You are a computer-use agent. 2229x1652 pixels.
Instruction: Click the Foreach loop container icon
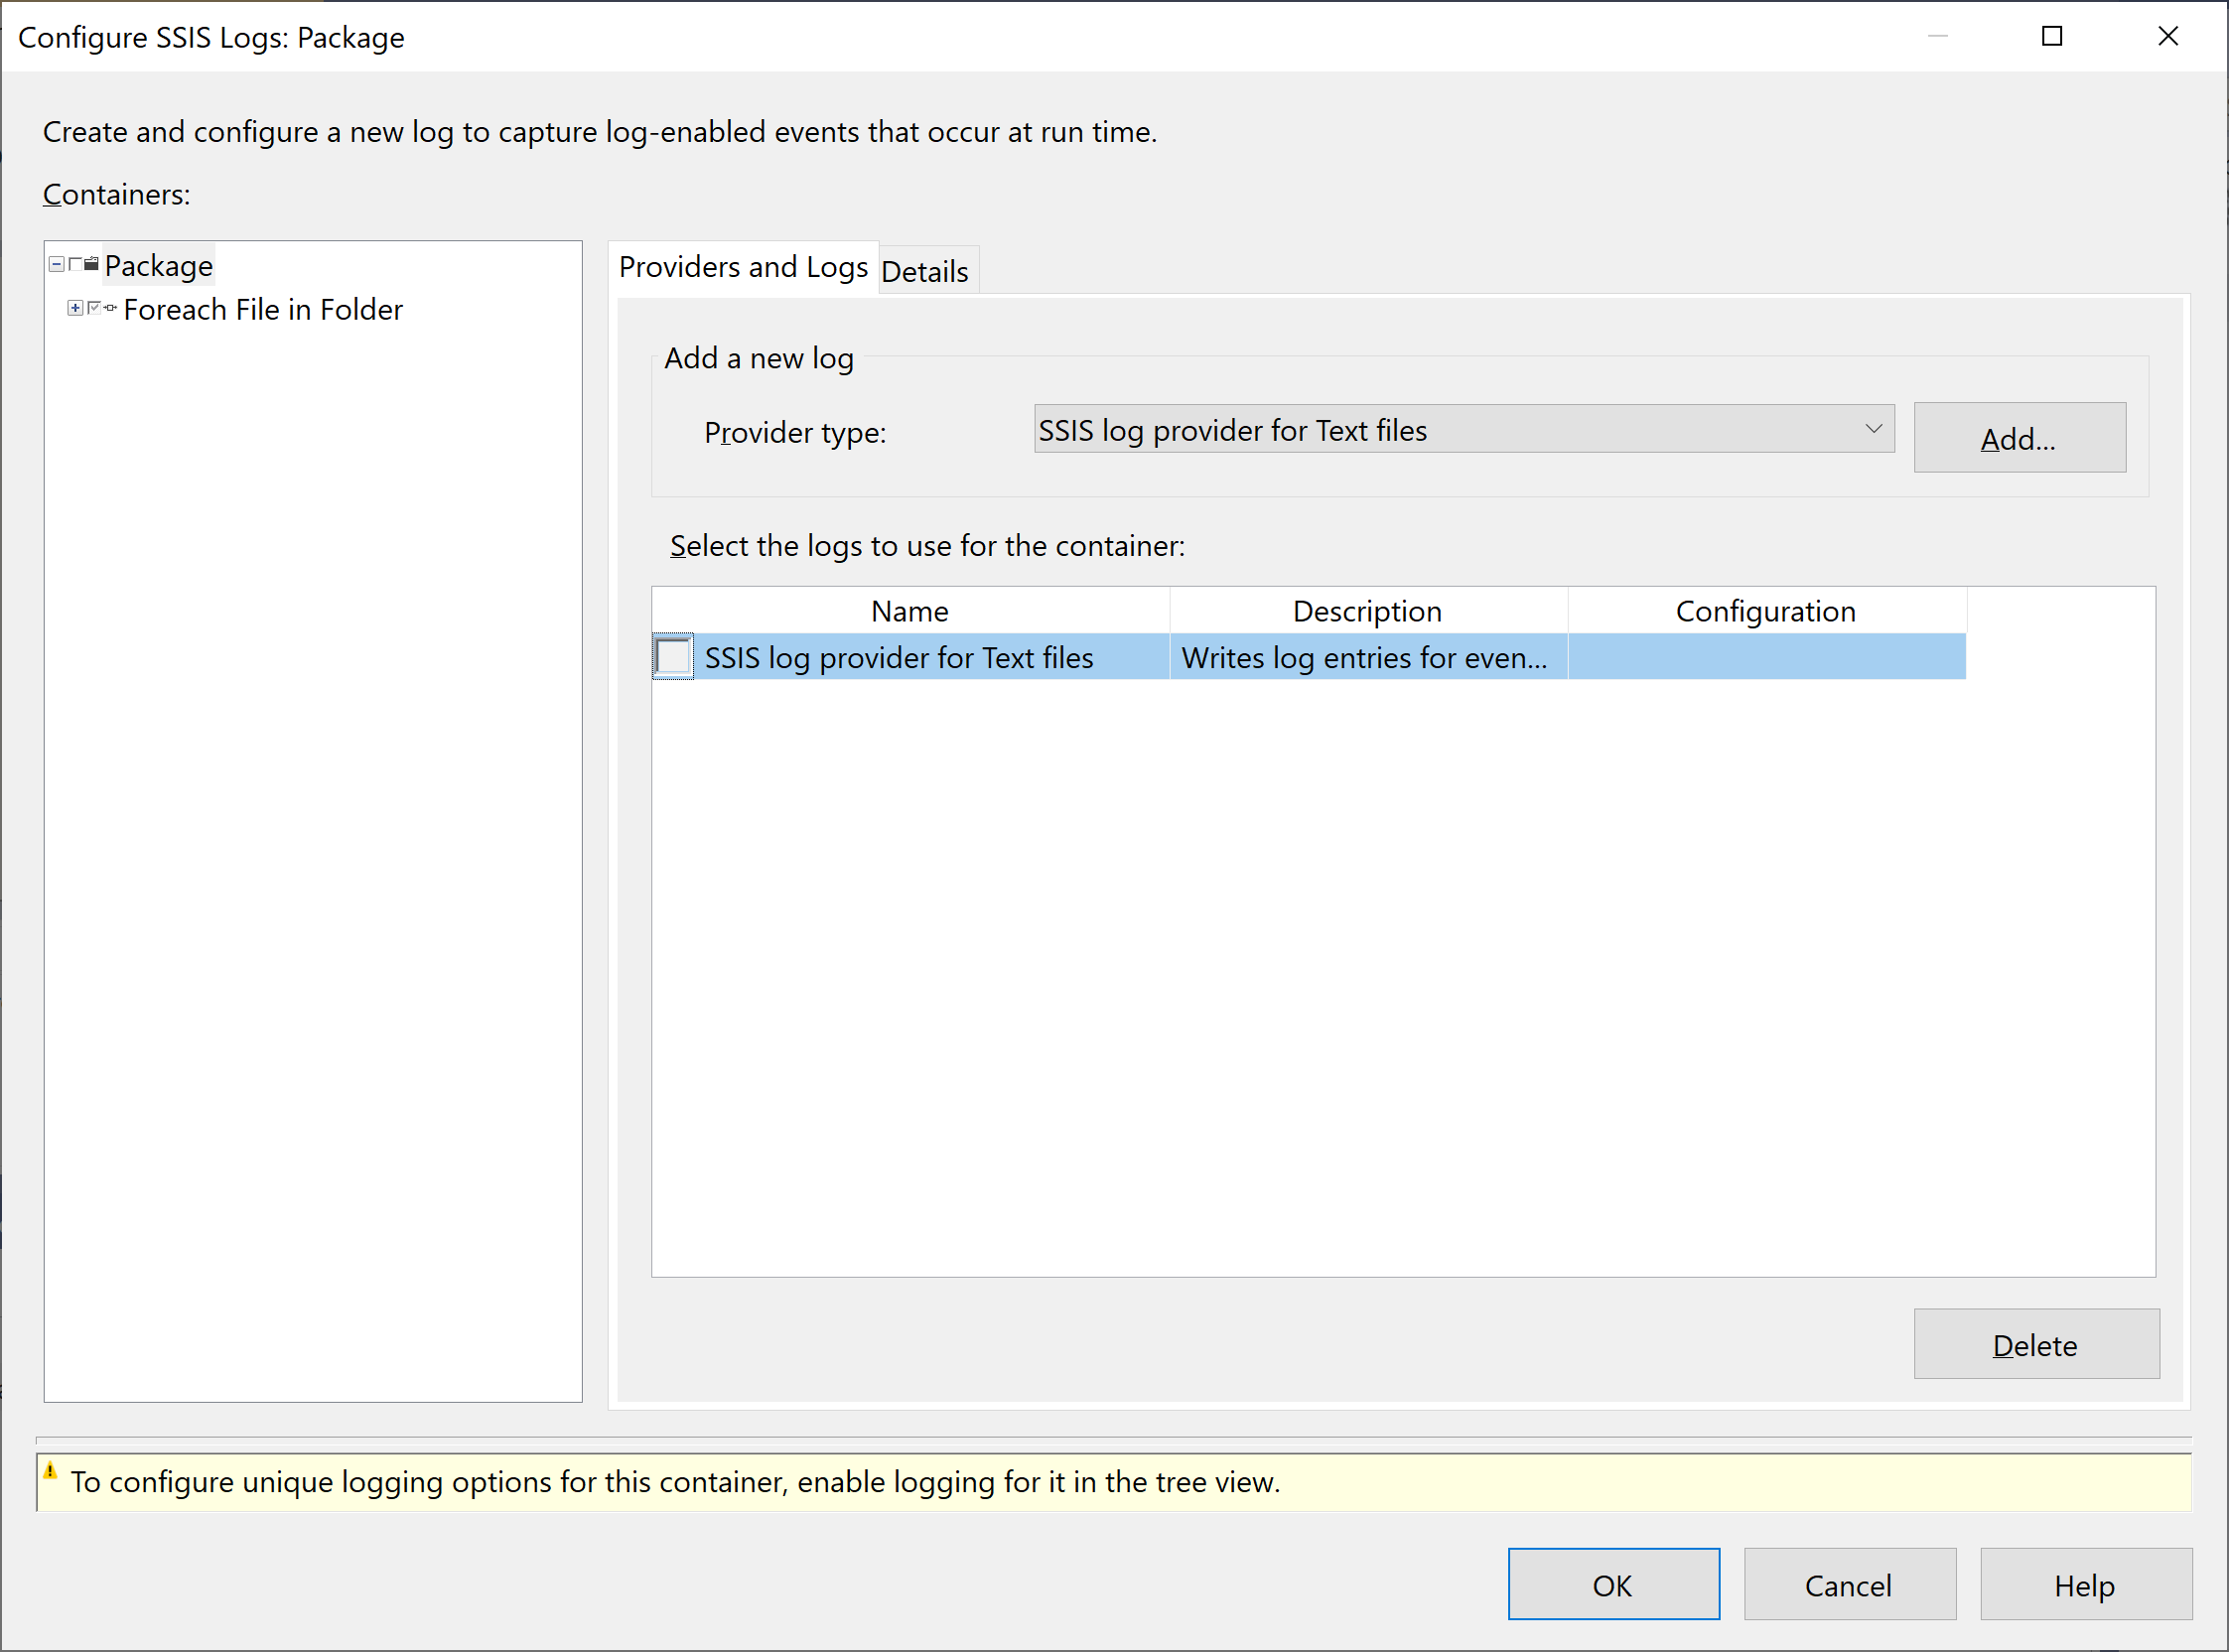point(110,308)
